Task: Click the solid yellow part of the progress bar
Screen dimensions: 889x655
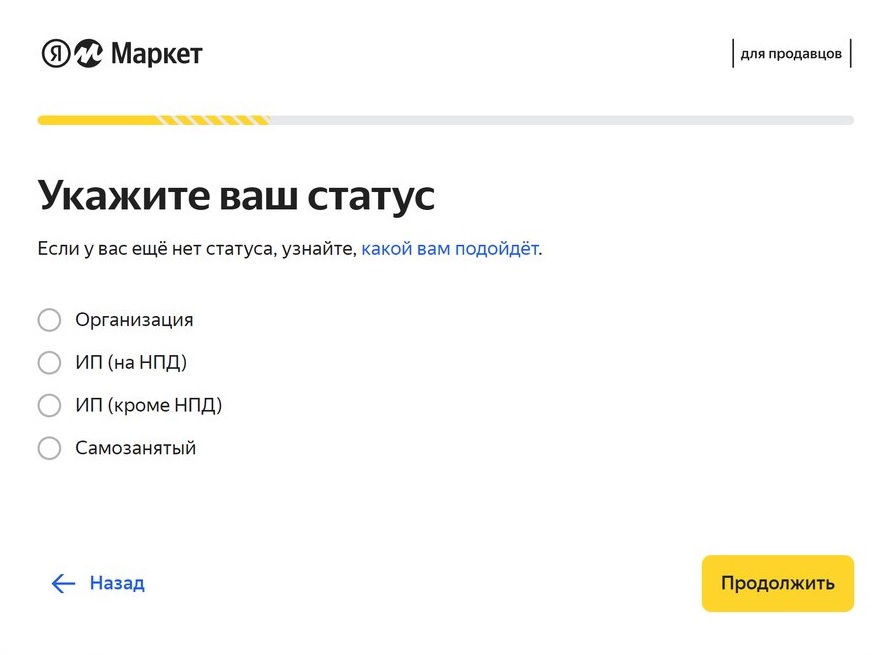Action: 97,120
